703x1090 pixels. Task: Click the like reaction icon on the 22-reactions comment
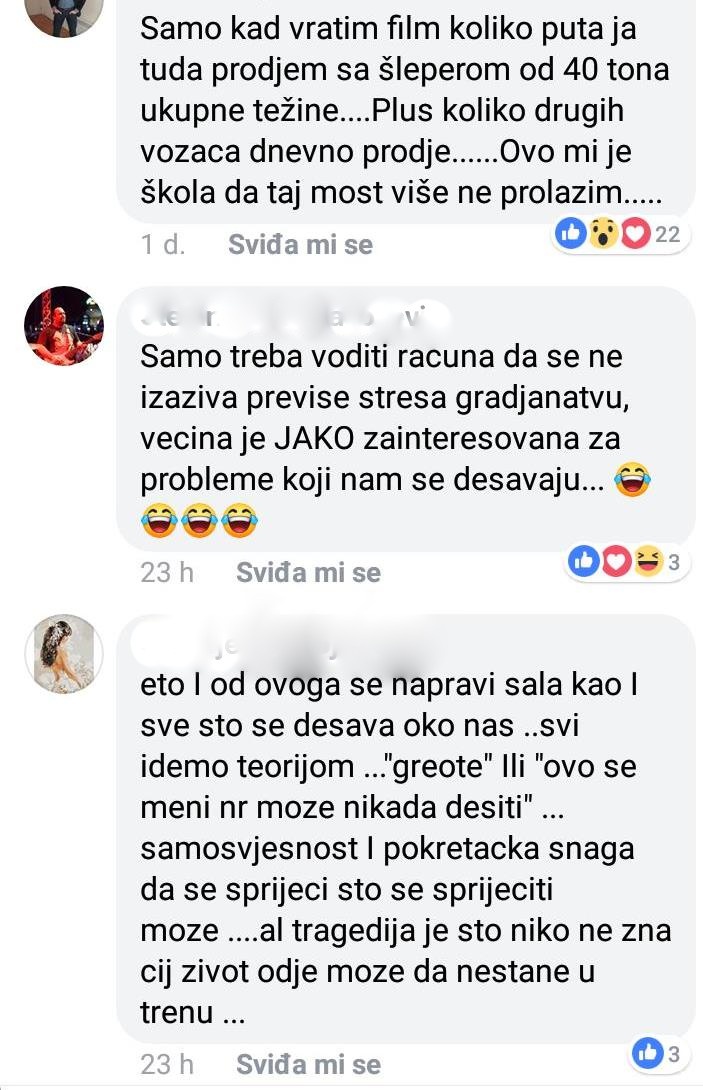[x=572, y=234]
